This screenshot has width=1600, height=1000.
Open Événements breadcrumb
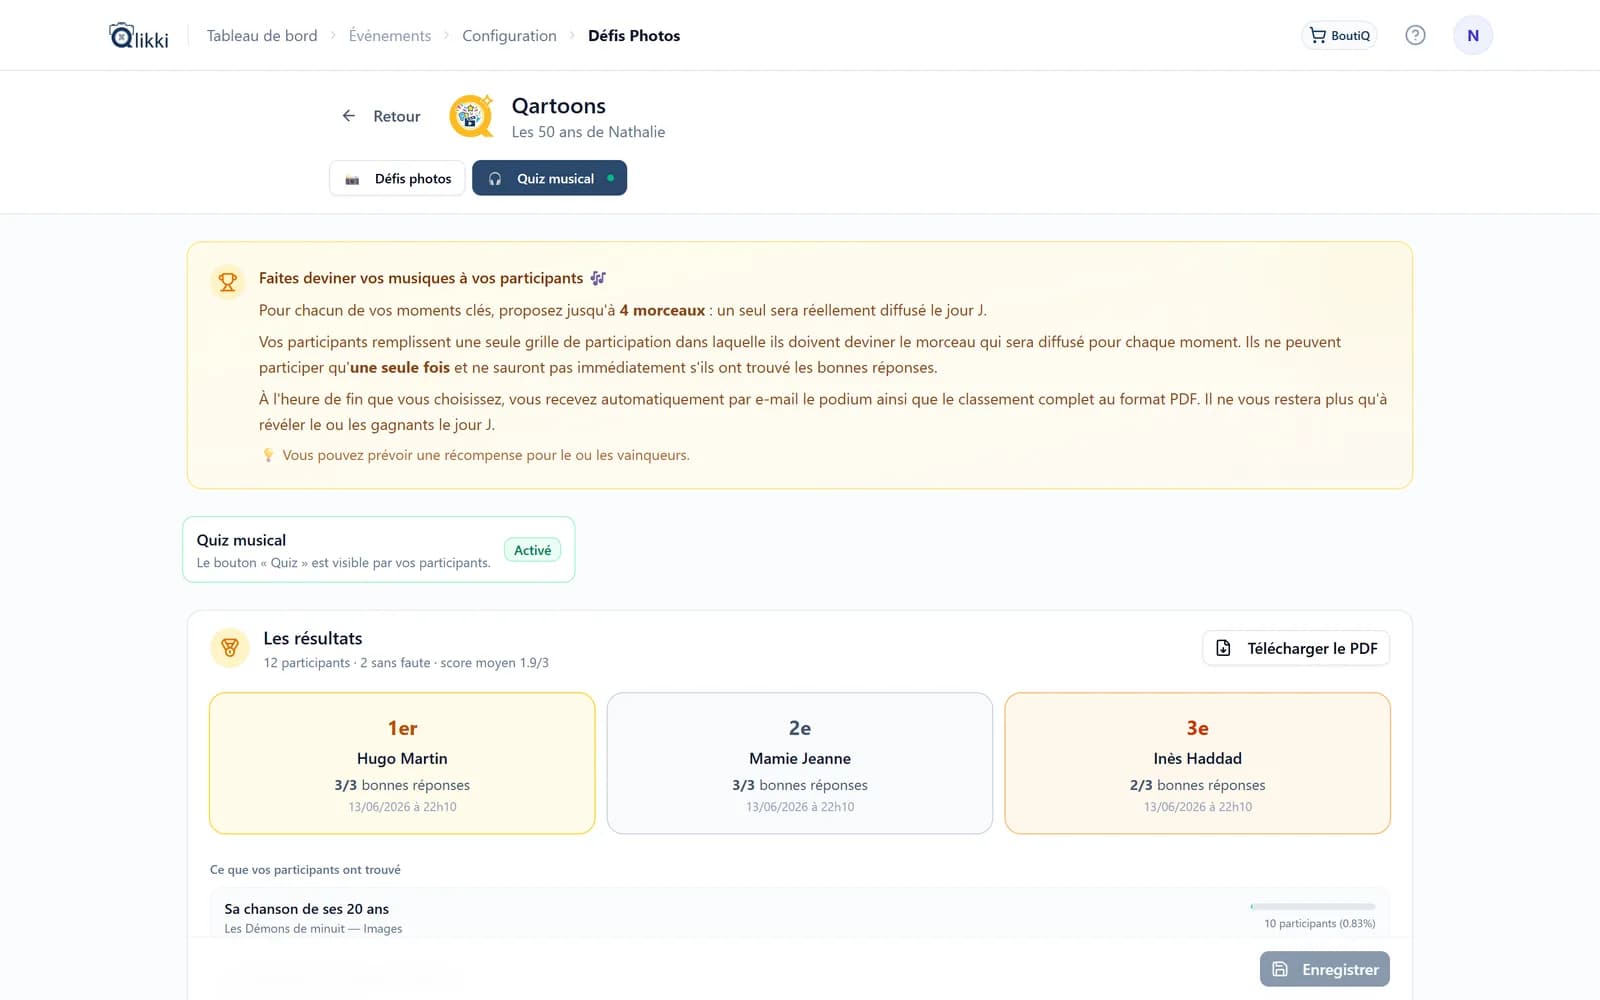[x=390, y=36]
